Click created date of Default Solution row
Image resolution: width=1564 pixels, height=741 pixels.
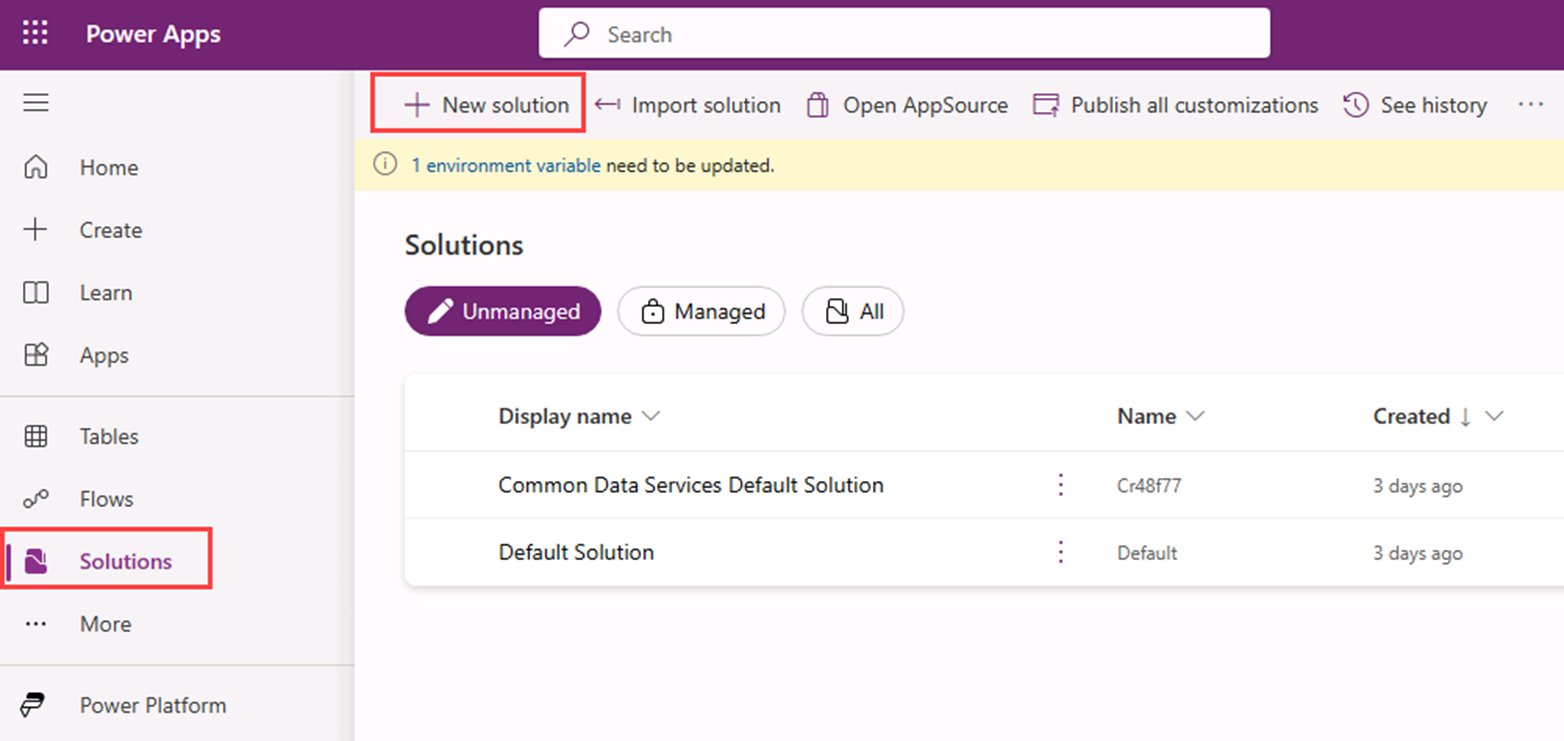coord(1418,553)
